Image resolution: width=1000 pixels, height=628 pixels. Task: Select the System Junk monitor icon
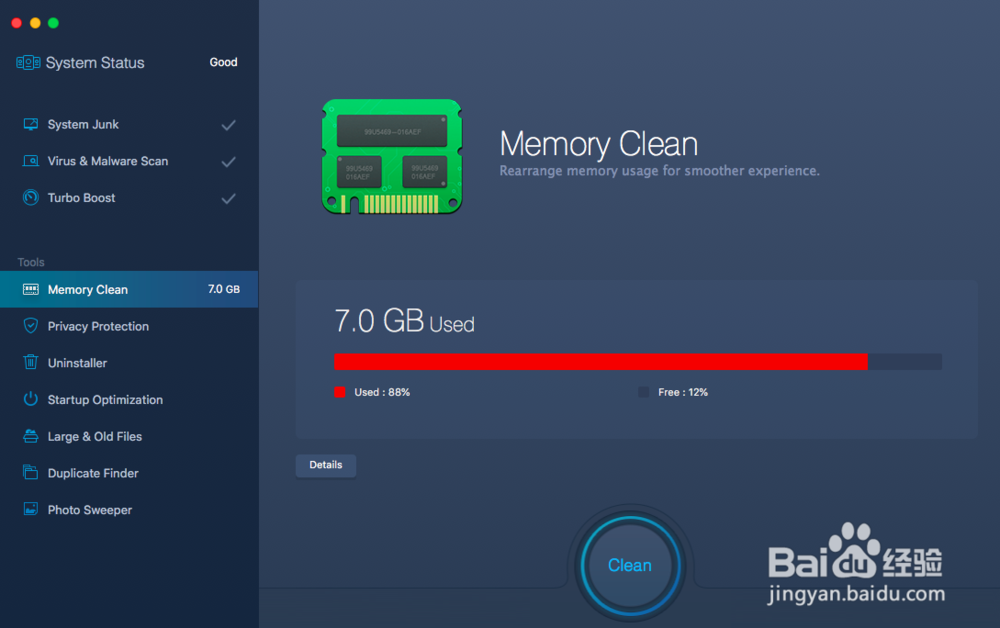point(31,124)
